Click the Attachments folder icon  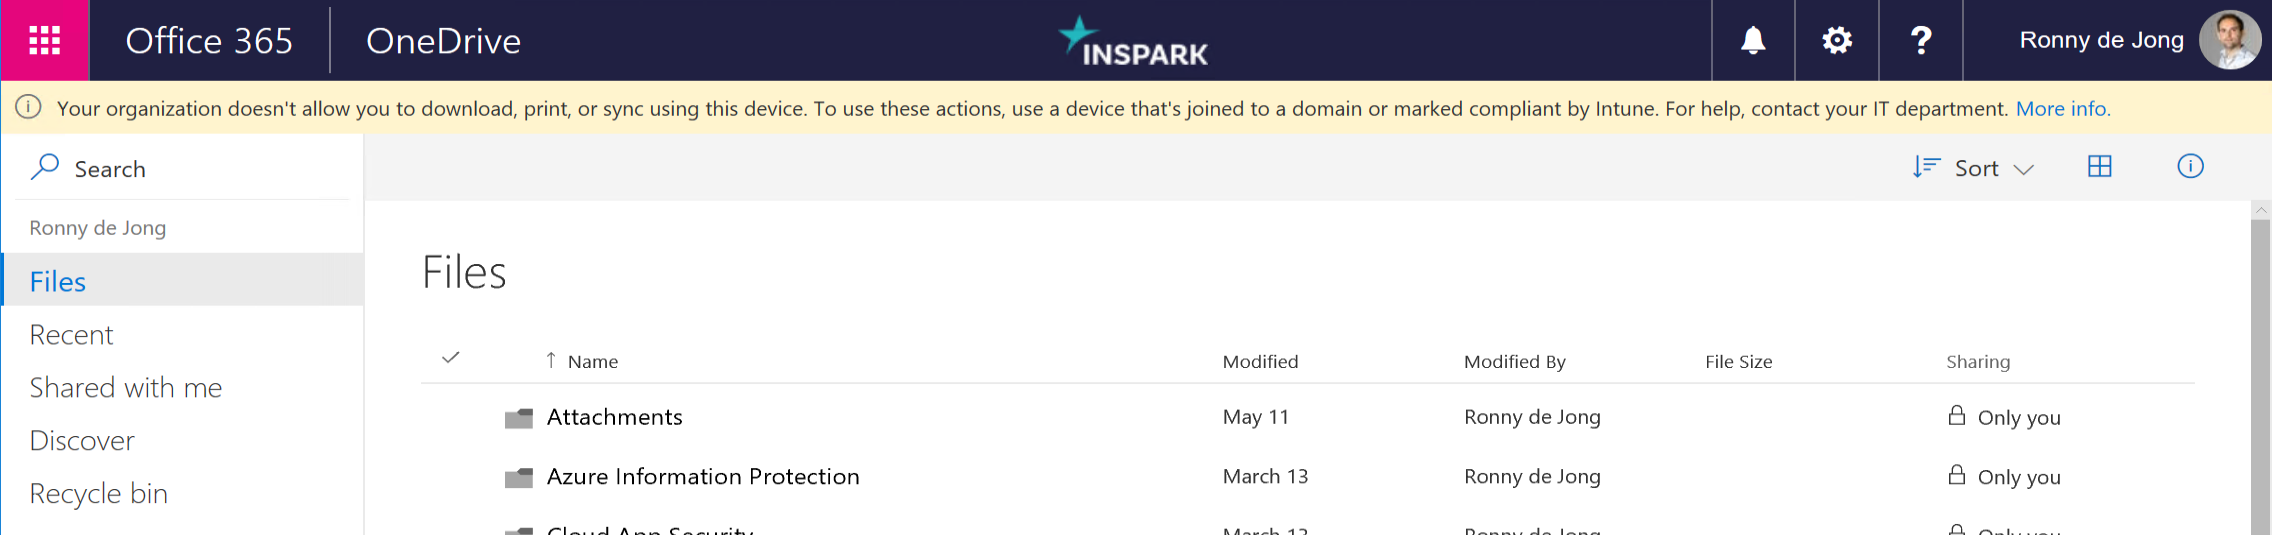click(519, 418)
